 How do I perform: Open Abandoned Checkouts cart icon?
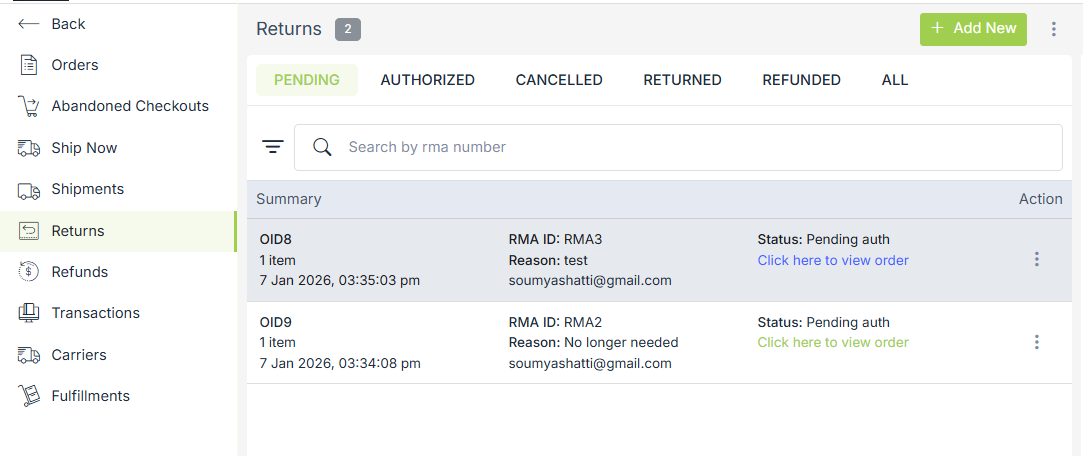pyautogui.click(x=29, y=106)
